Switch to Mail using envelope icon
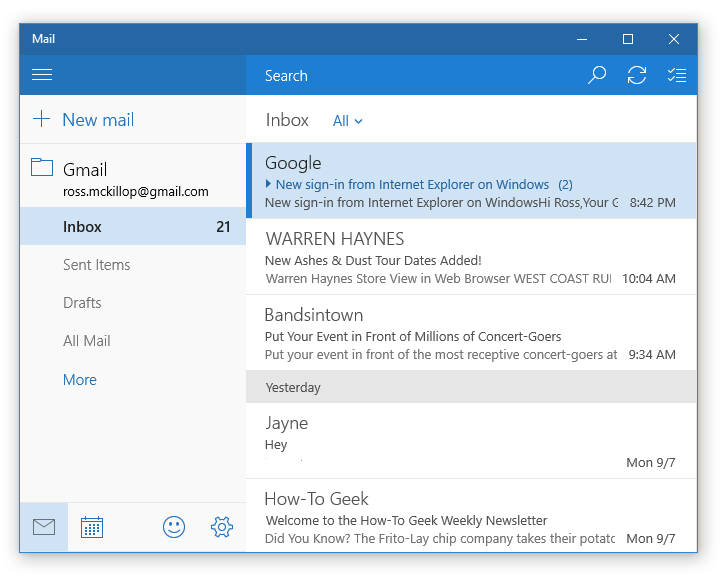The width and height of the screenshot is (728, 584). 44,527
